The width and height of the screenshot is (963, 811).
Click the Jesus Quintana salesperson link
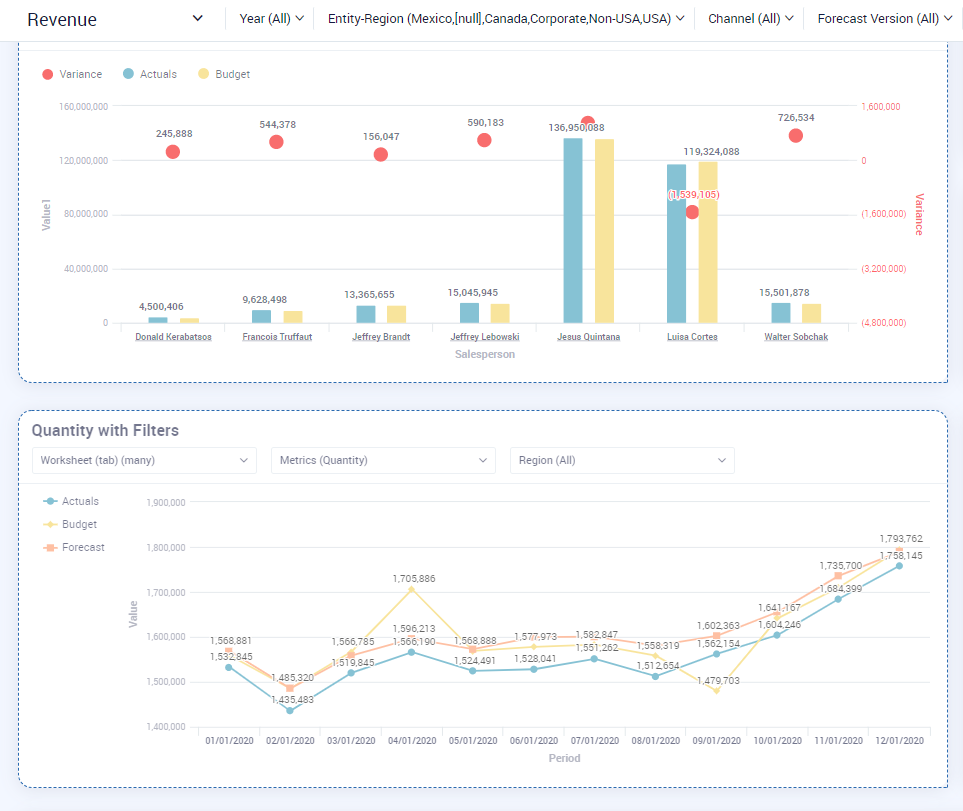pos(588,337)
